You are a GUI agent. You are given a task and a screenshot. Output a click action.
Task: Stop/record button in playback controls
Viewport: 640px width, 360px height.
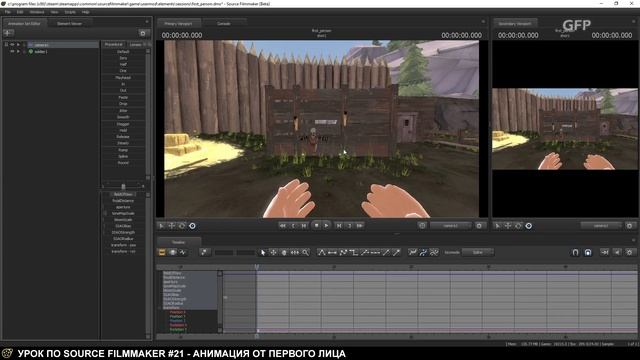point(316,225)
